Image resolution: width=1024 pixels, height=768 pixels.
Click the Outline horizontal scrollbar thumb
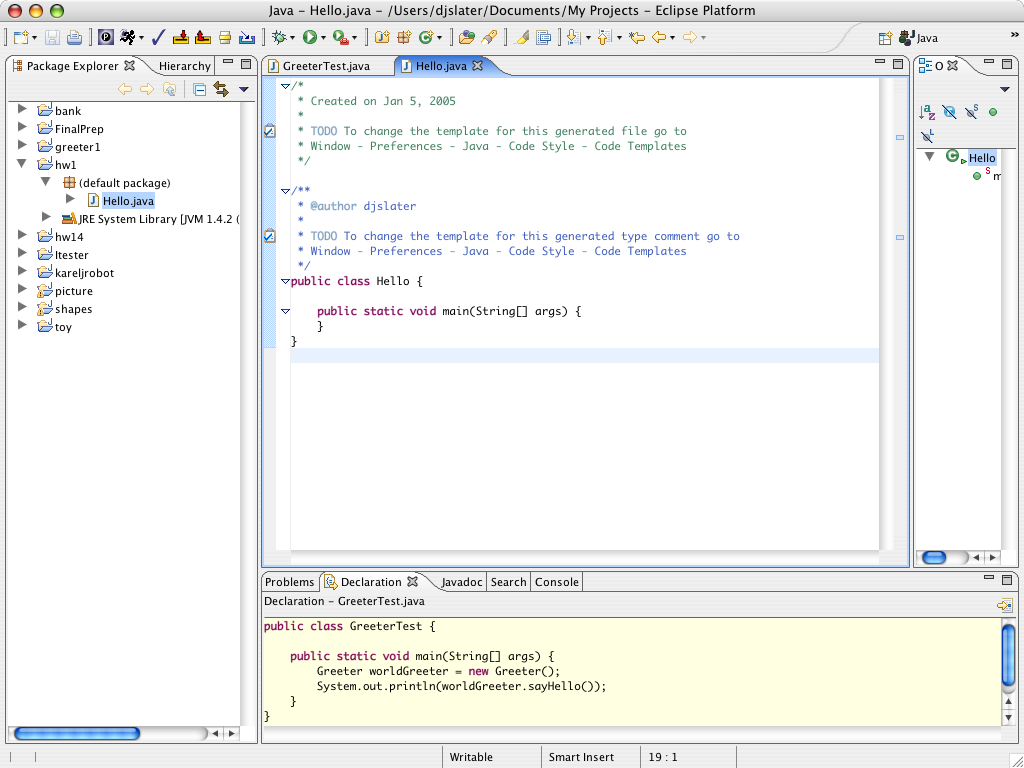tap(934, 557)
